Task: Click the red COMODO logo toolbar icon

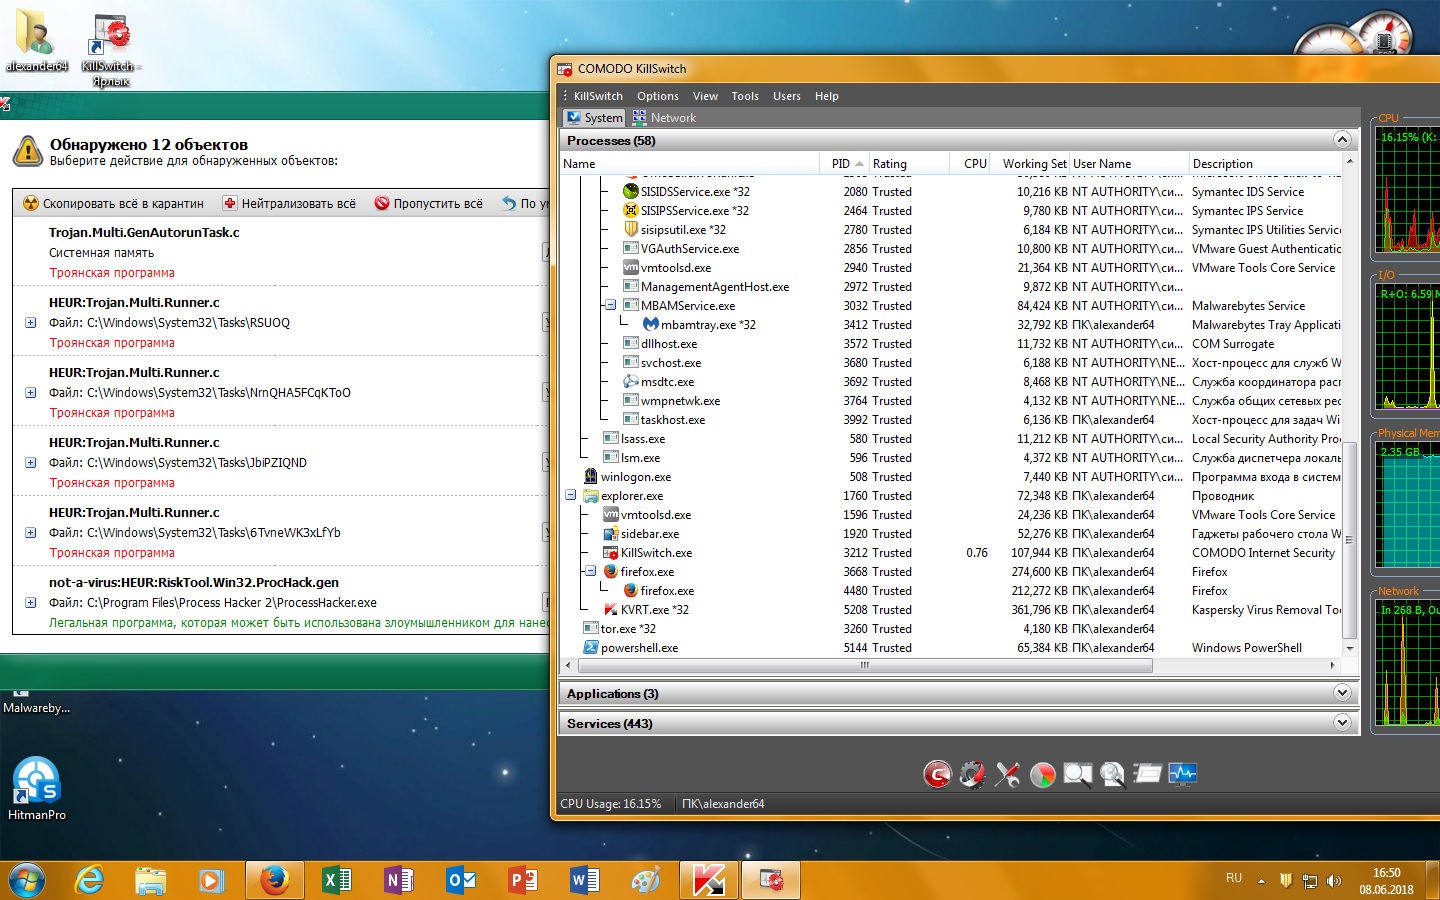Action: click(x=937, y=774)
